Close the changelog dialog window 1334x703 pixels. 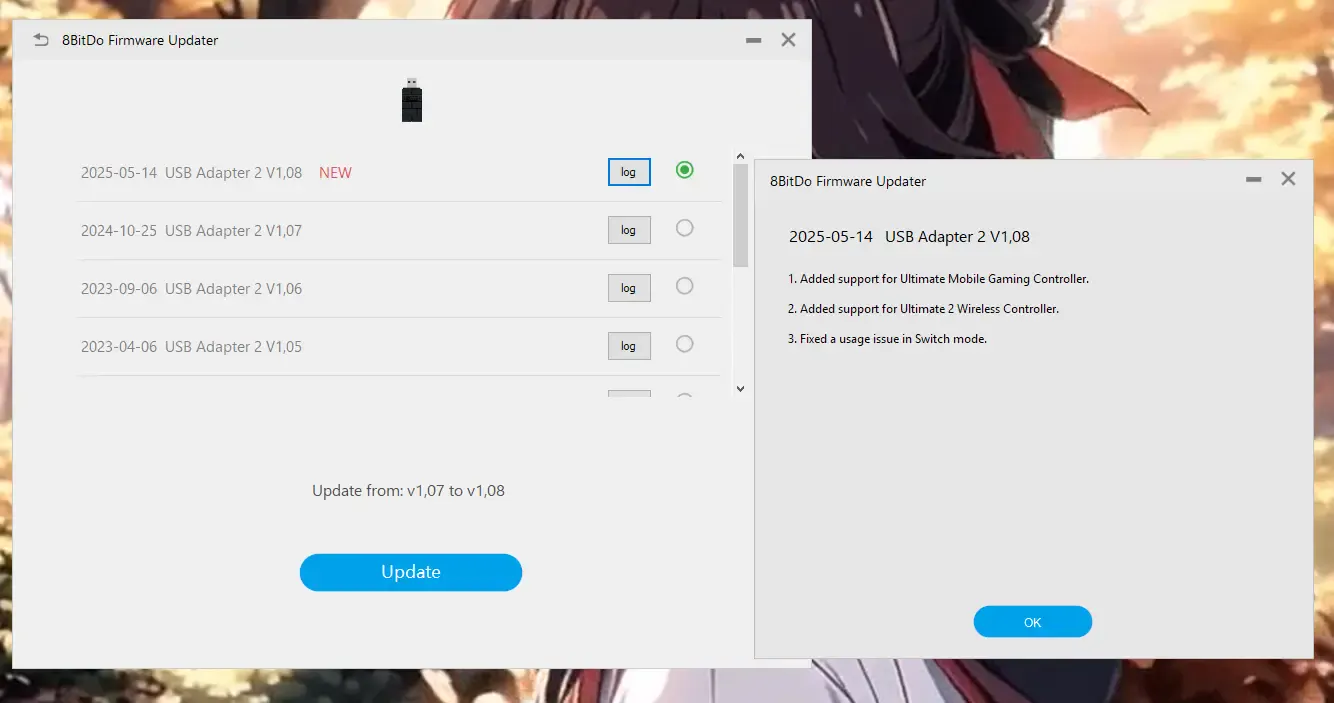[1288, 179]
